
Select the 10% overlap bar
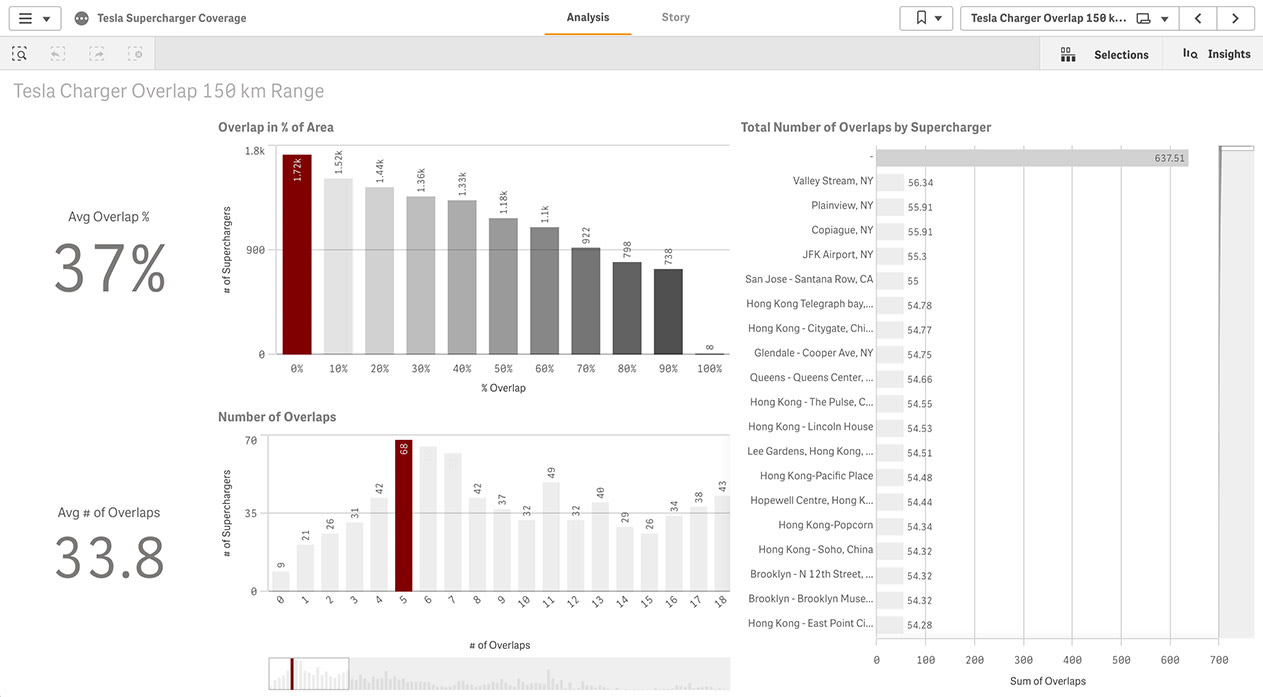coord(338,266)
